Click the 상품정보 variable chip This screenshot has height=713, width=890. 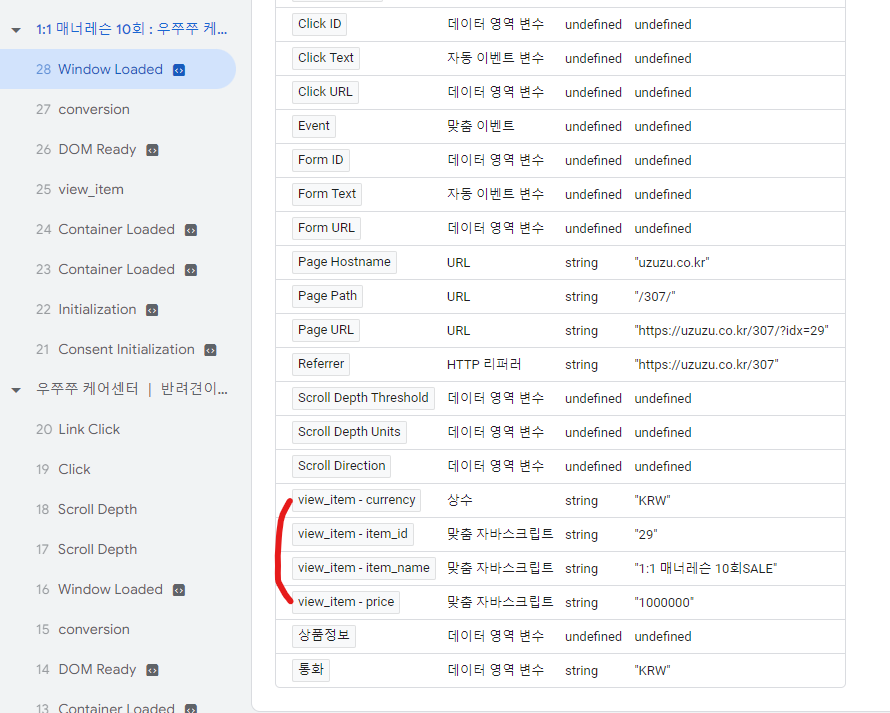click(x=322, y=636)
